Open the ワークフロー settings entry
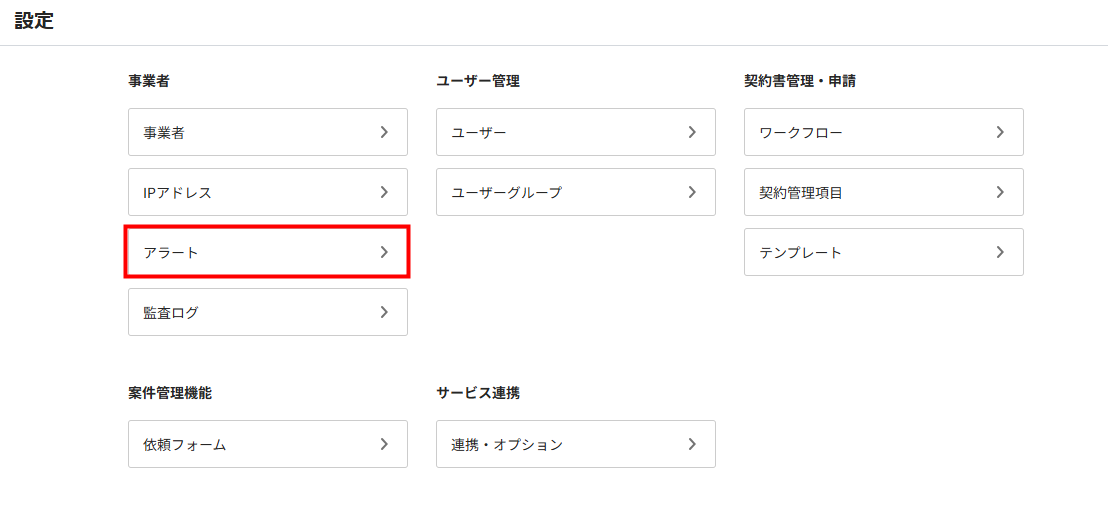Image resolution: width=1108 pixels, height=514 pixels. click(884, 132)
